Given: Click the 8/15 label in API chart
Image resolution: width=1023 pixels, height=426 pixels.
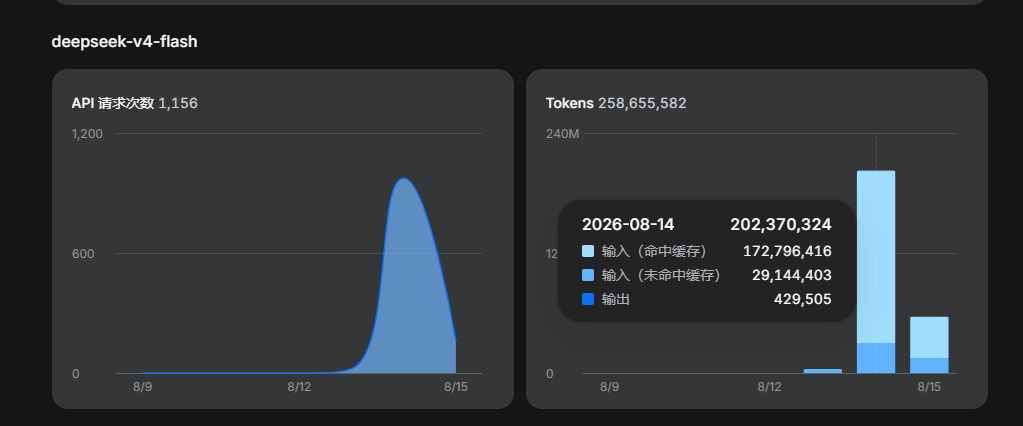Looking at the screenshot, I should (x=455, y=387).
